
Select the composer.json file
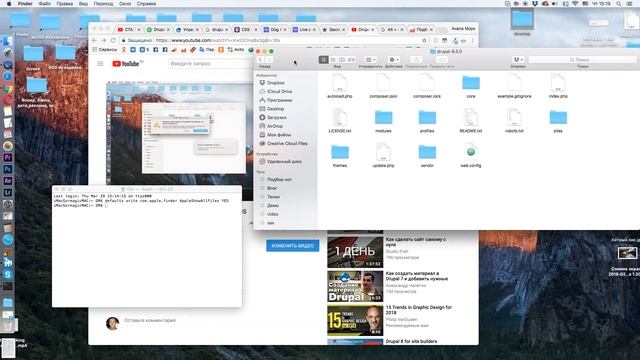point(383,87)
